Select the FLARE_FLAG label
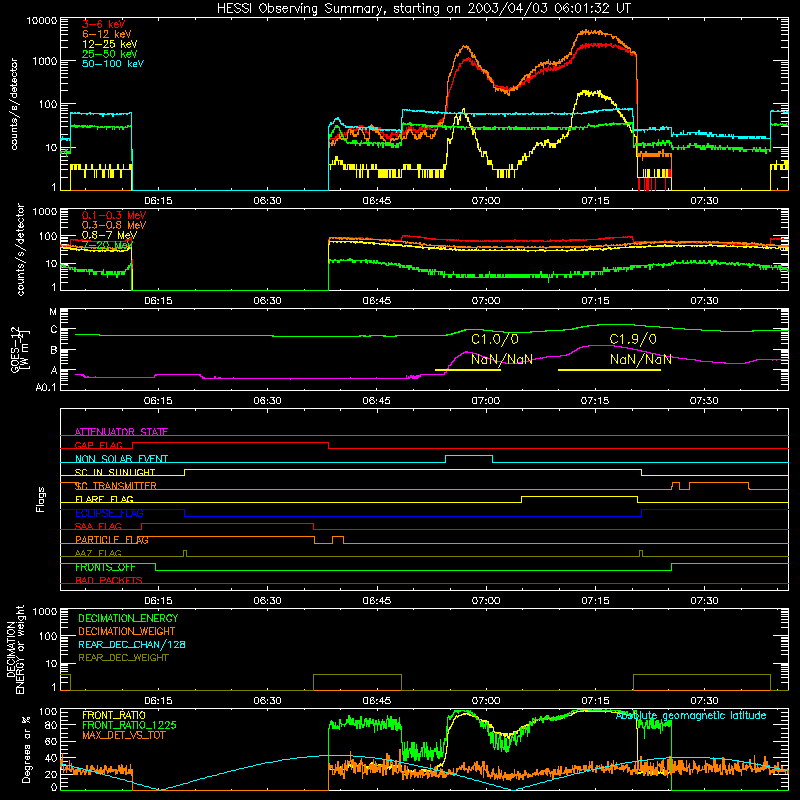Screen dimensions: 800x800 104,499
